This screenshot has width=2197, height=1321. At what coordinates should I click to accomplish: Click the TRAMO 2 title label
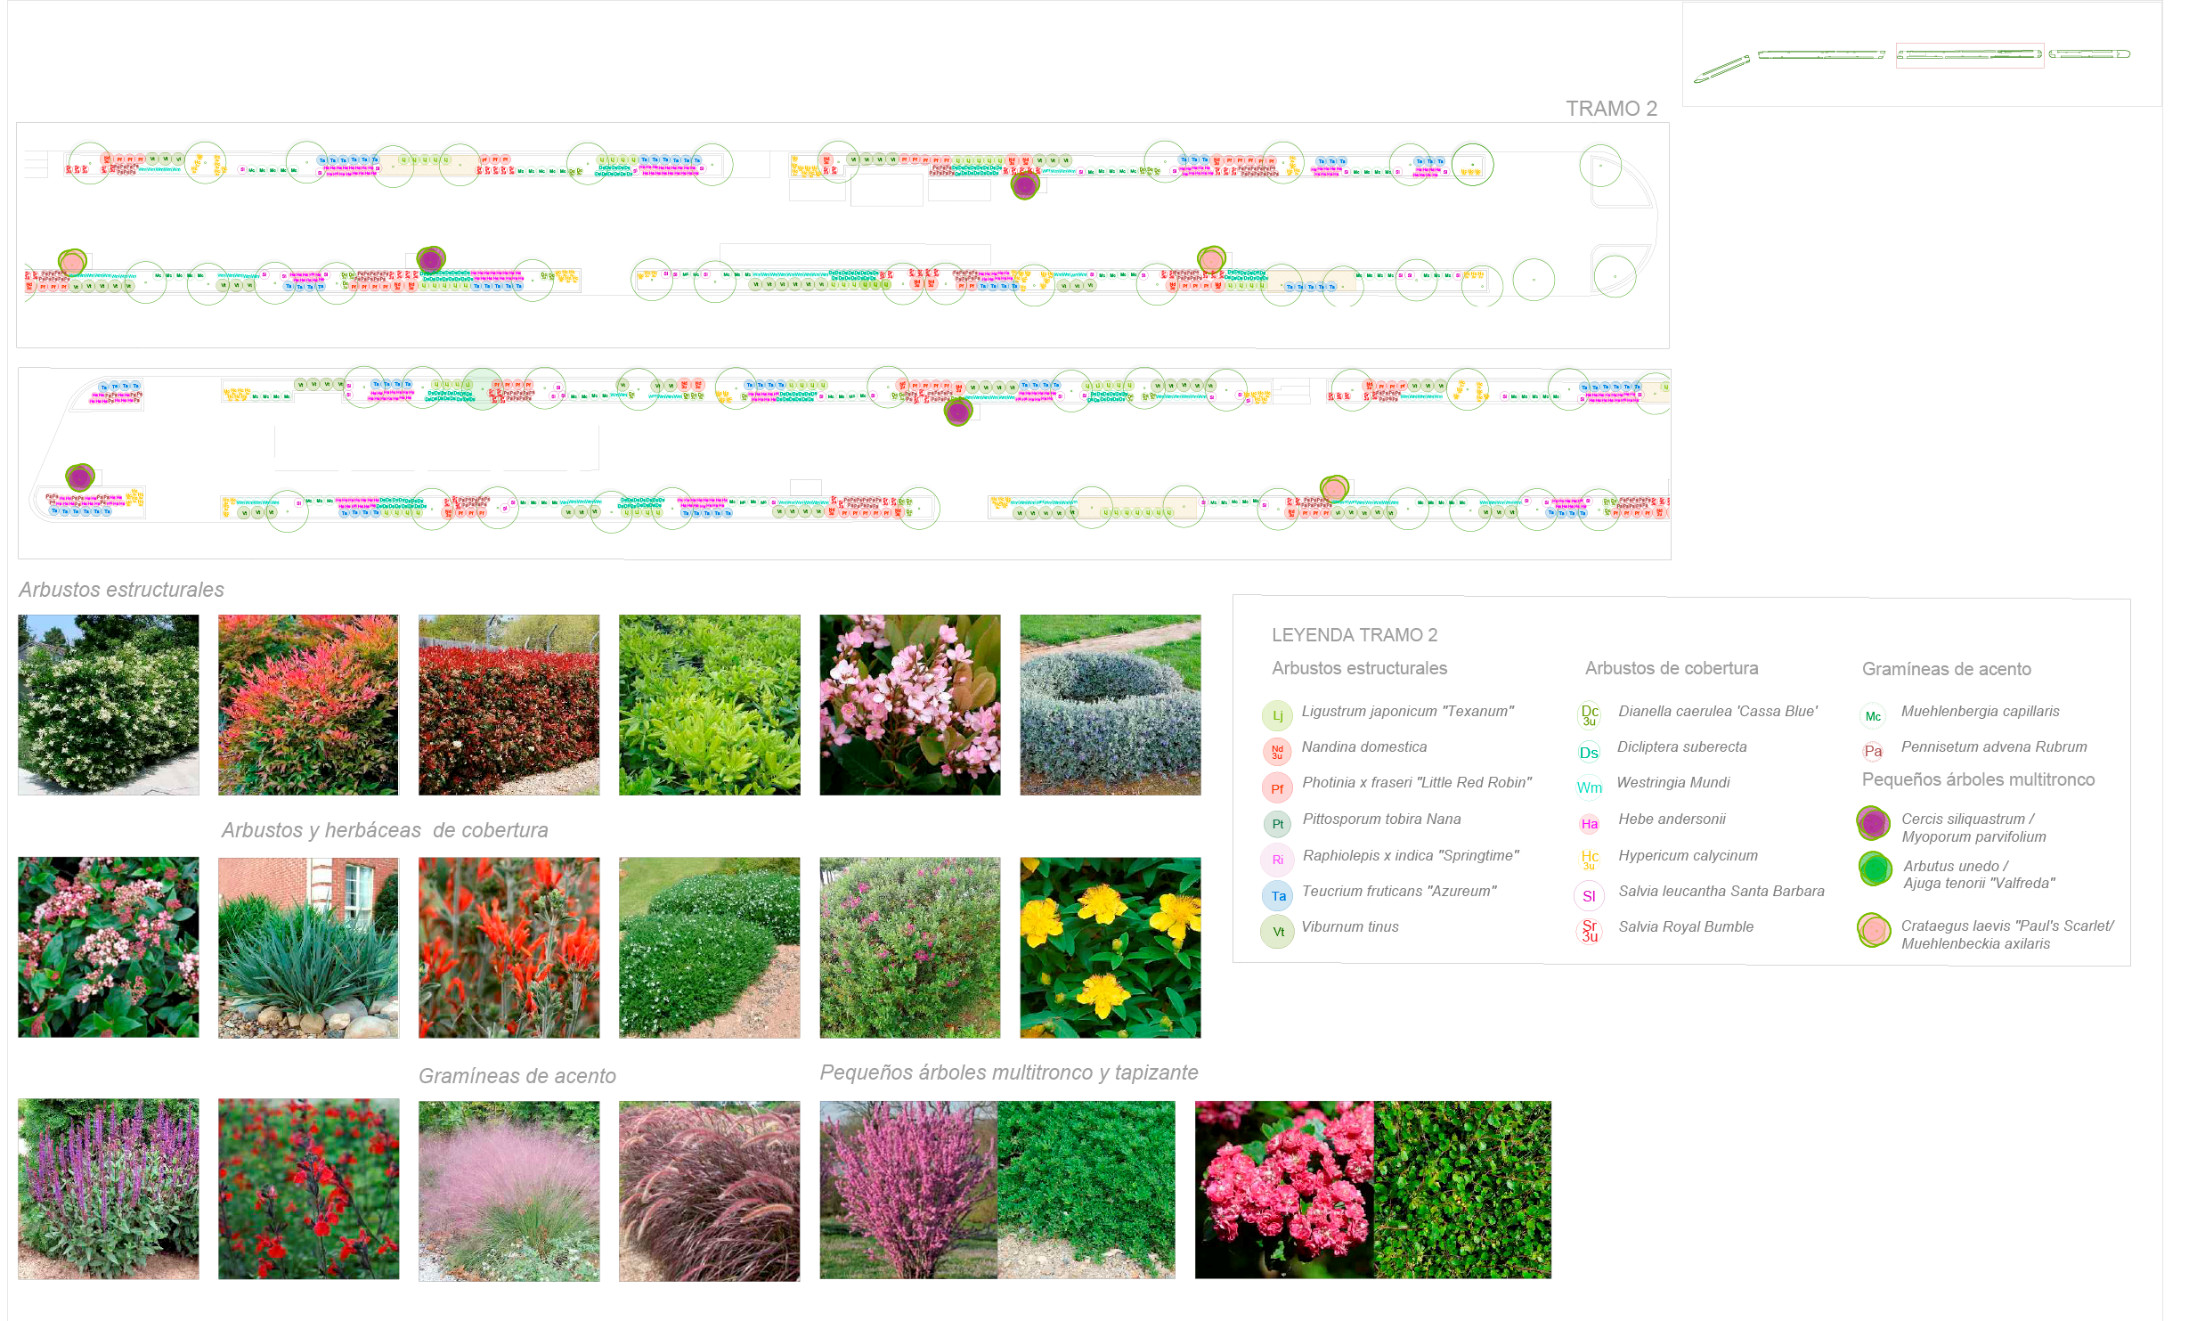tap(1610, 108)
